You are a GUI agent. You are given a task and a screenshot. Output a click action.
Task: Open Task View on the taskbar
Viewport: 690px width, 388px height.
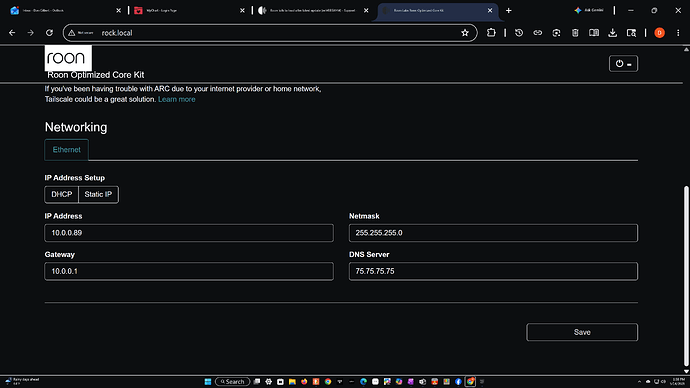pos(257,381)
